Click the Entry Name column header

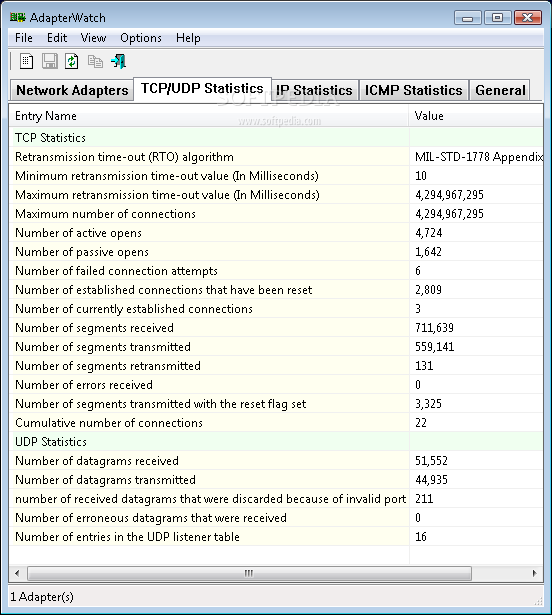[x=209, y=116]
